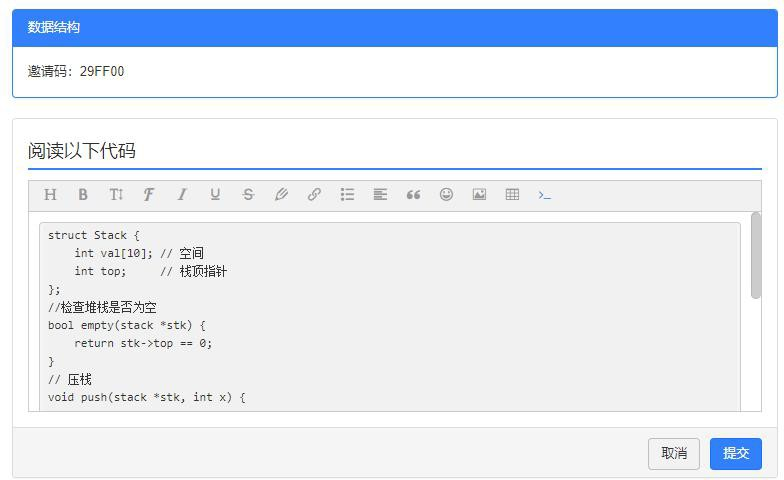
Task: Click the 提交 submit button
Action: pos(735,453)
